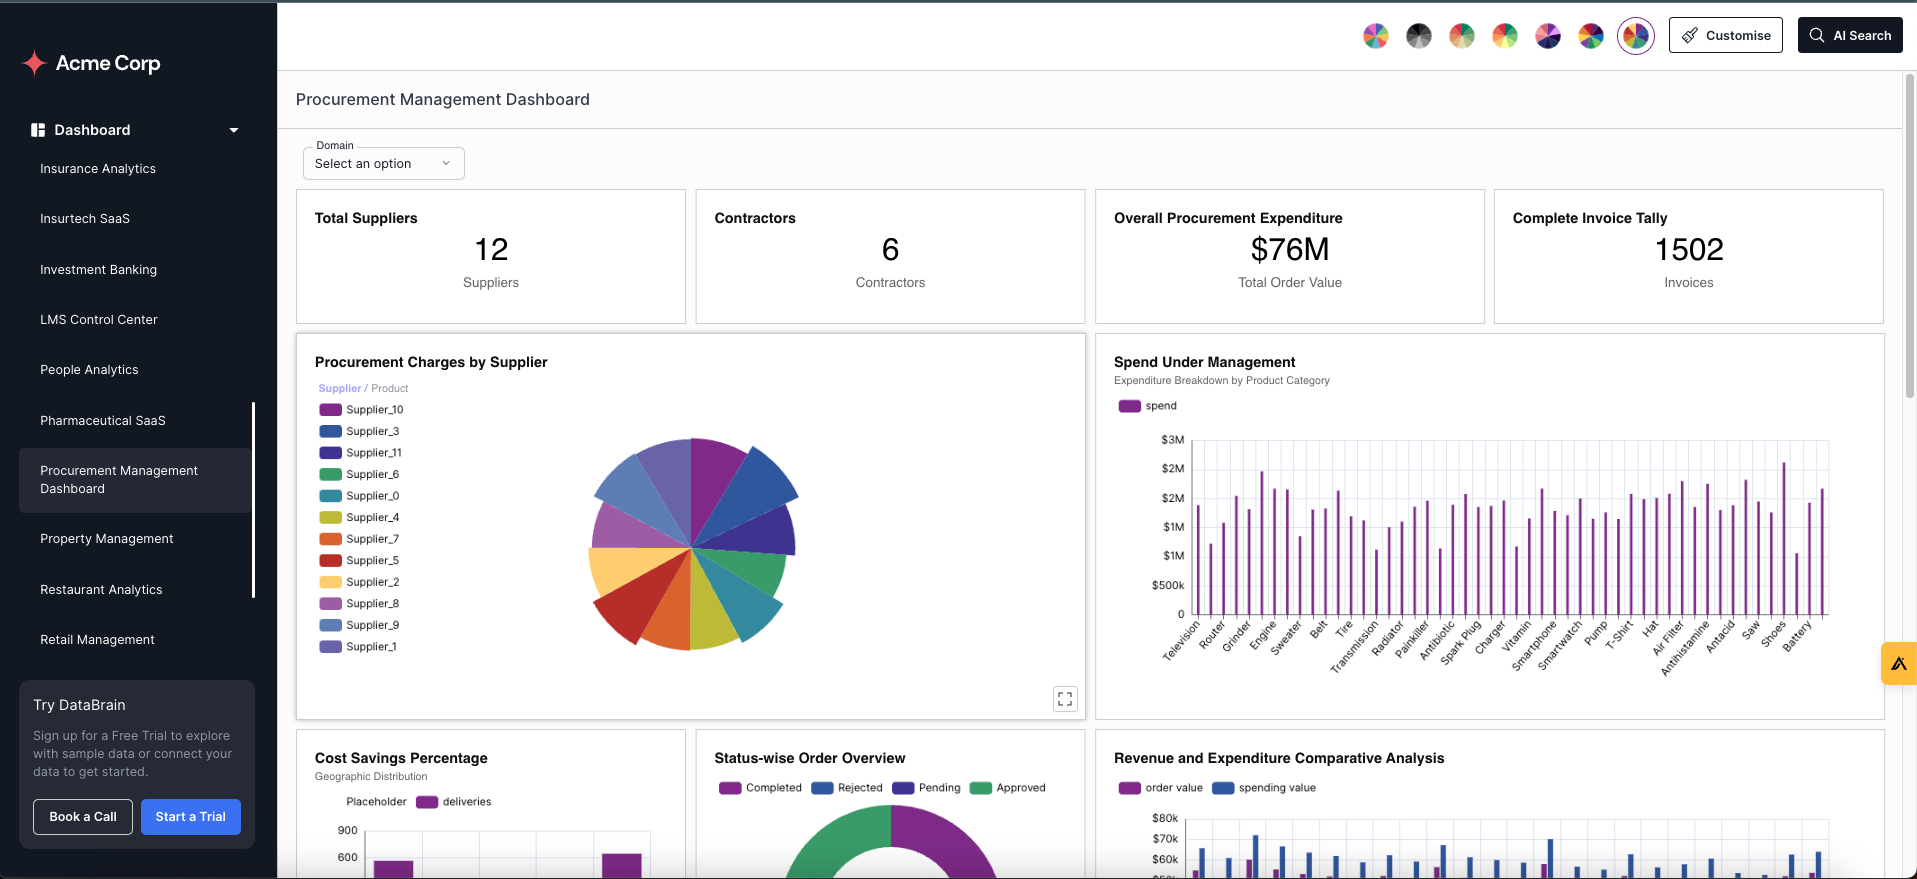Viewport: 1917px width, 879px height.
Task: Toggle order value legend in Revenue chart
Action: pyautogui.click(x=1161, y=788)
